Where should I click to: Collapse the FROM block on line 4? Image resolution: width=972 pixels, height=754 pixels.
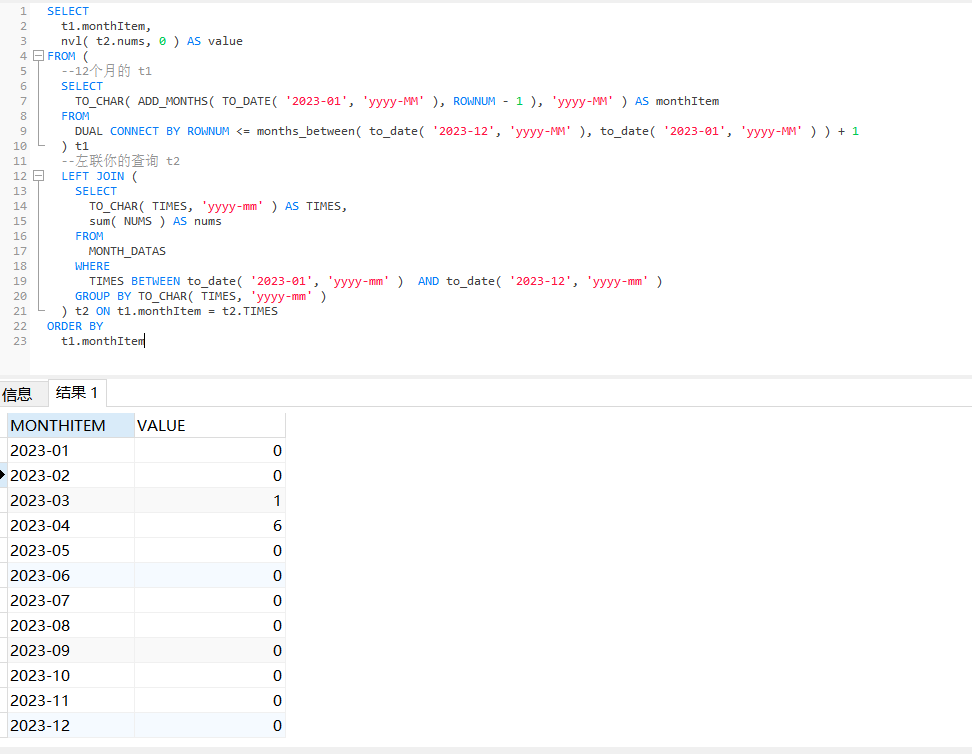pos(38,56)
